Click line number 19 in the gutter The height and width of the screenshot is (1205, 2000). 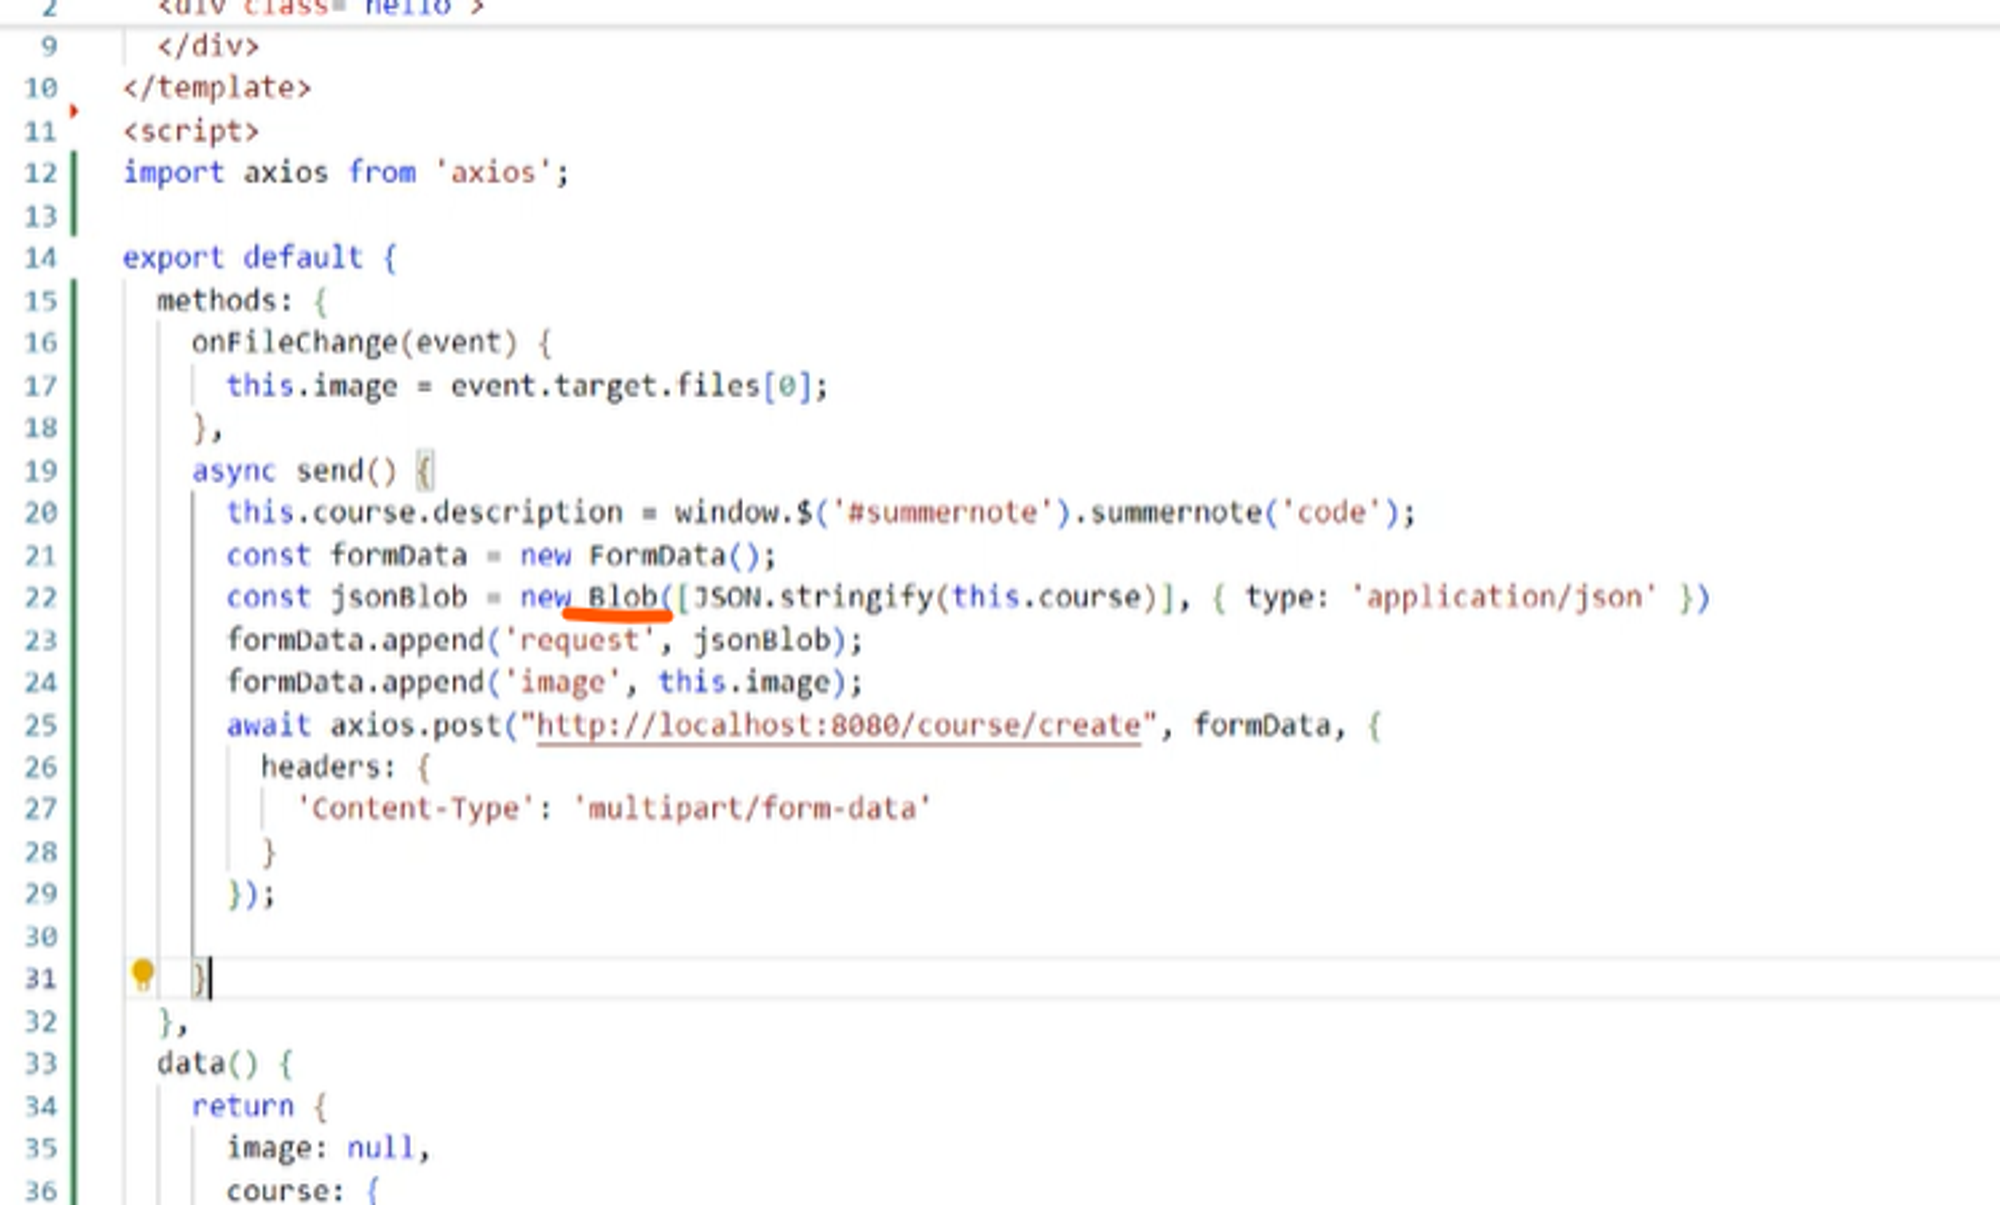coord(41,471)
